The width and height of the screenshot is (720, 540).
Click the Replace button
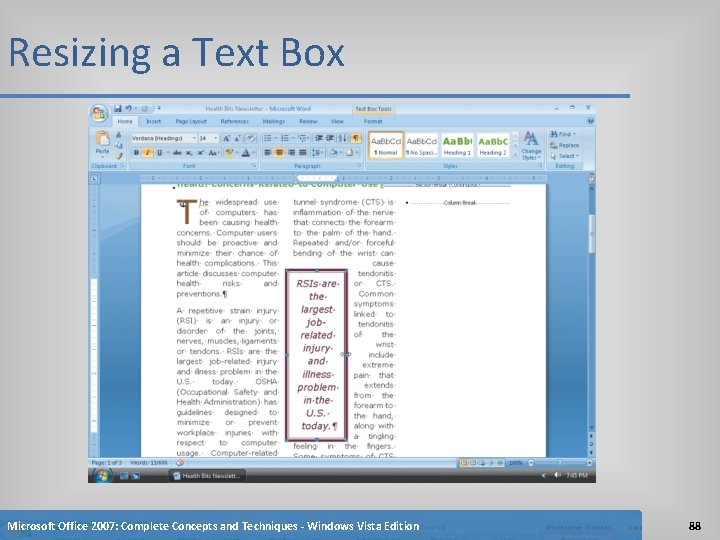[564, 145]
